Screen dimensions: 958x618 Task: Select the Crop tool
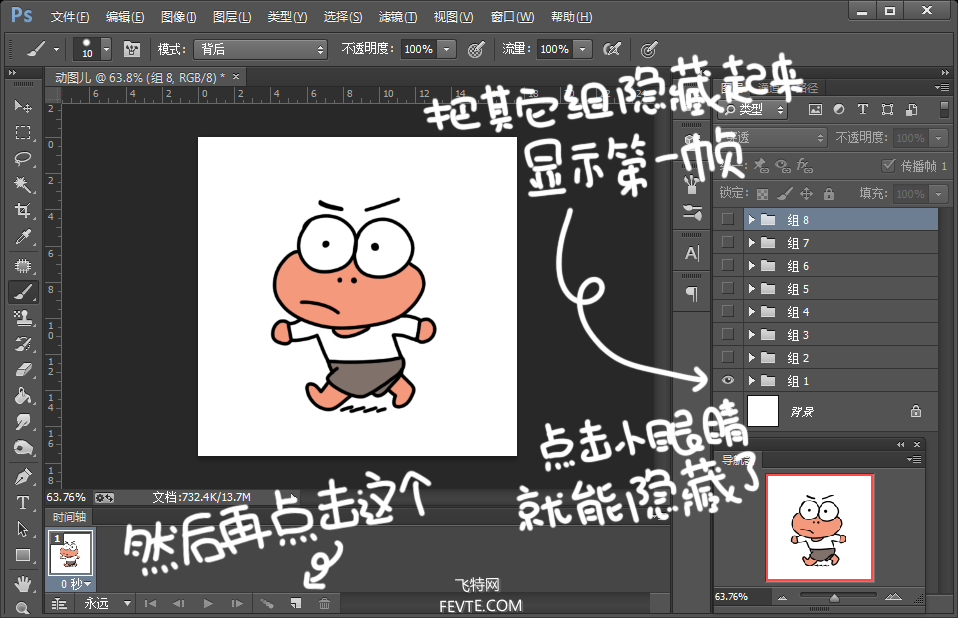pyautogui.click(x=23, y=211)
